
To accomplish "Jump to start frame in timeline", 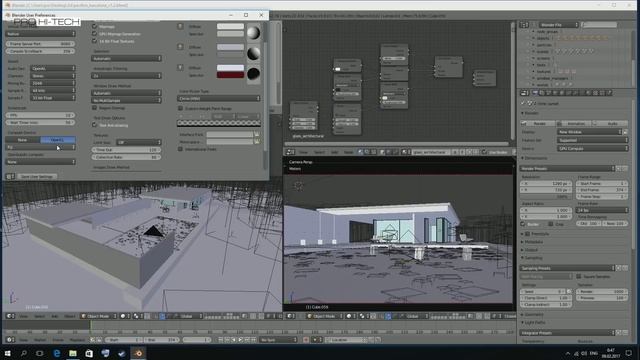I will (221, 340).
